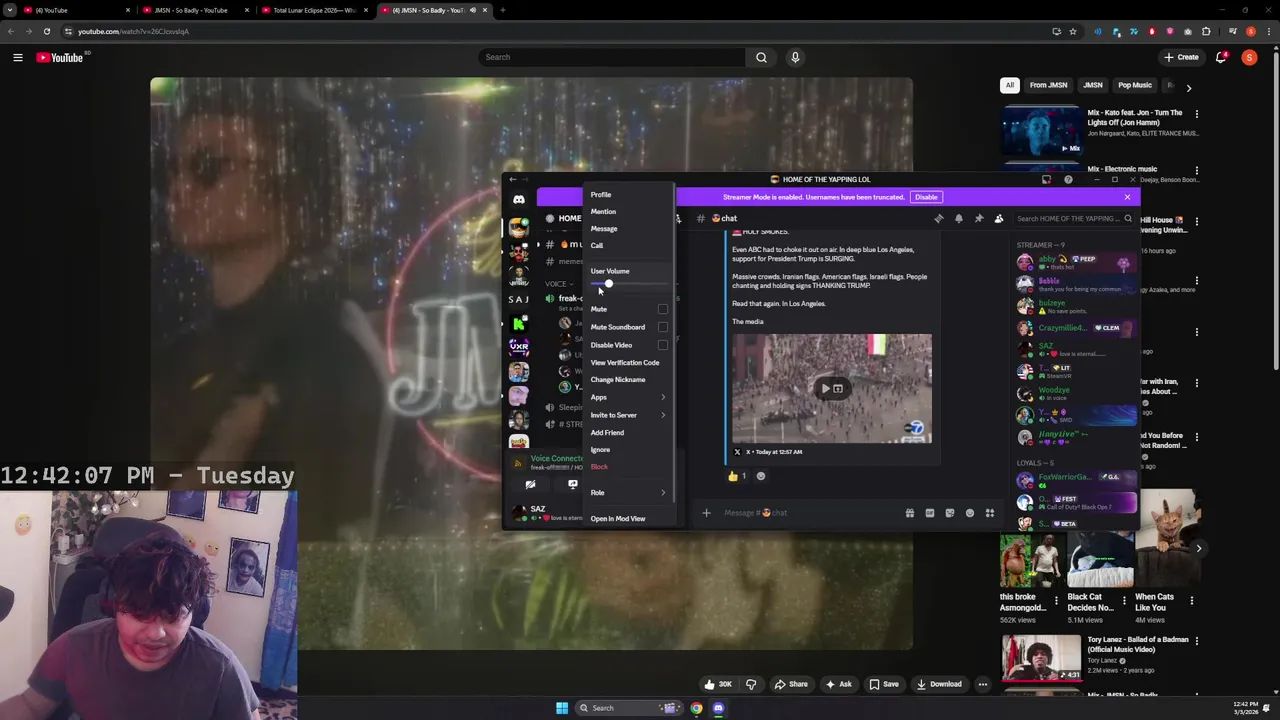Screen dimensions: 1280x720
Task: Bookmark page with Chrome star icon
Action: coord(1073,31)
